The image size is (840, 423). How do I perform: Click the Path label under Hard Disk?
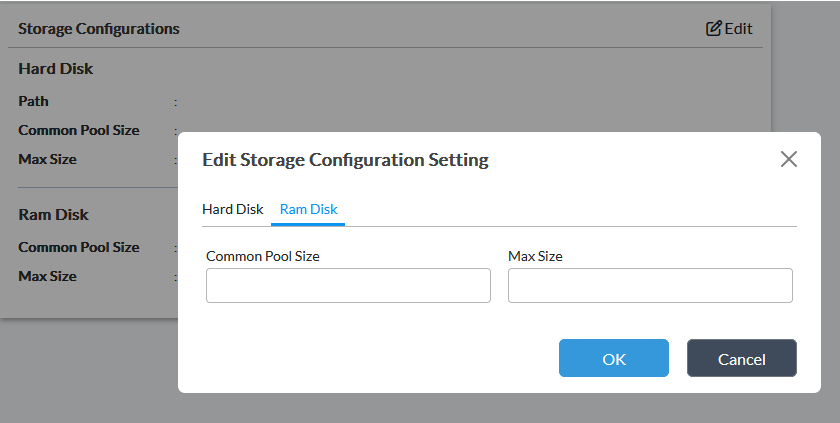pyautogui.click(x=33, y=101)
